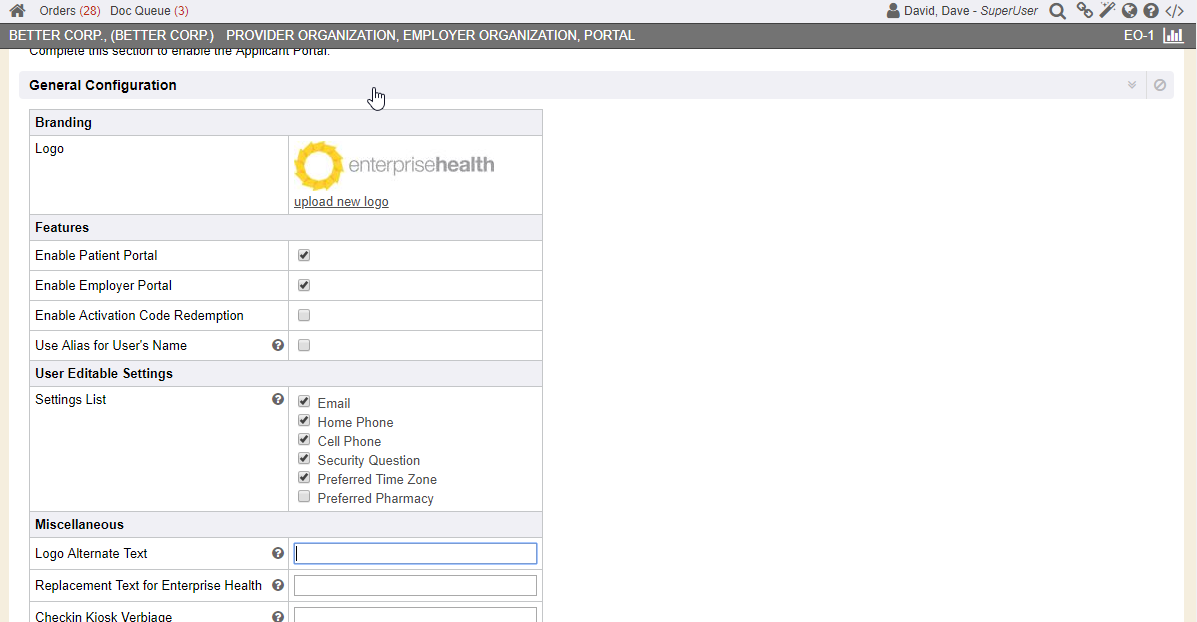This screenshot has width=1197, height=622.
Task: Show help for Use Alias for User's Name
Action: tap(278, 345)
